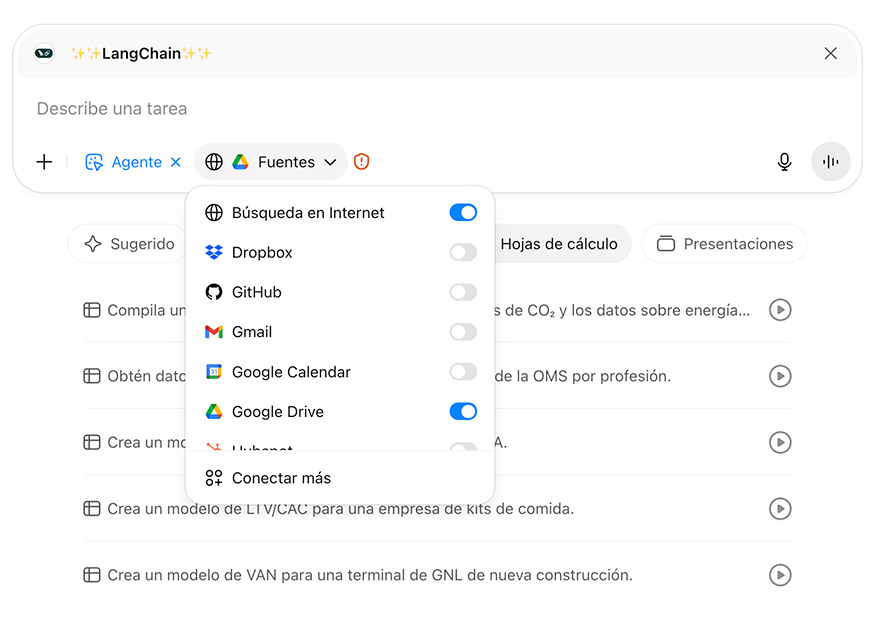
Task: Close the LangChain banner
Action: (830, 54)
